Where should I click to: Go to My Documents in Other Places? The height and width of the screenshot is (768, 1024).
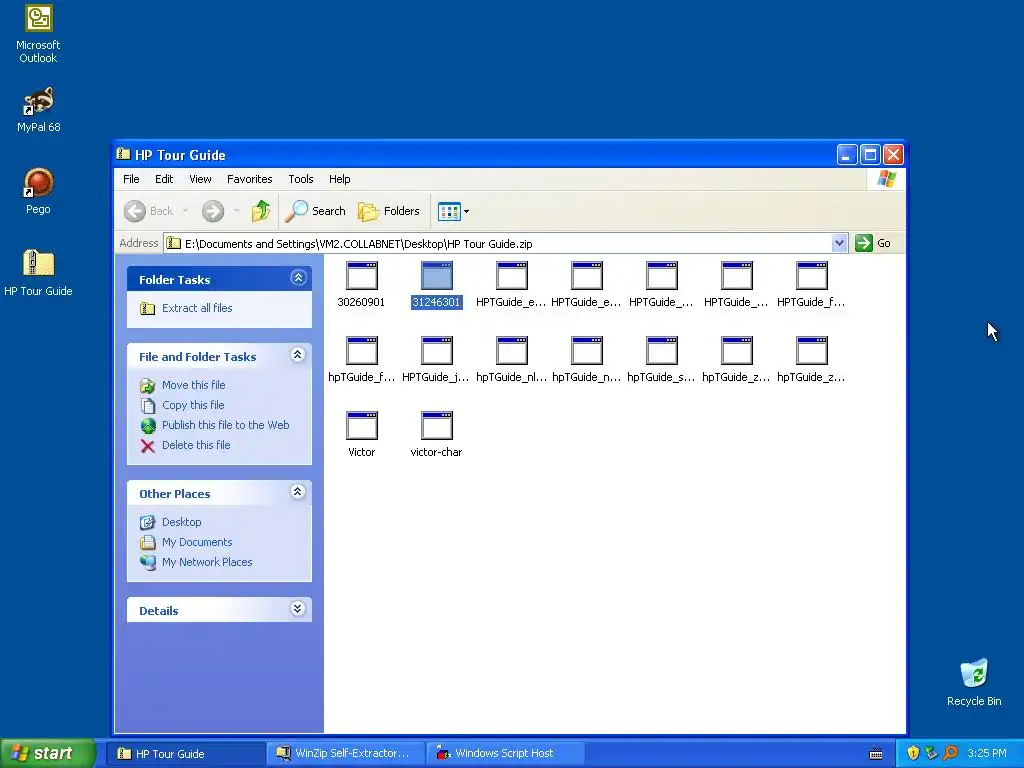pos(197,542)
